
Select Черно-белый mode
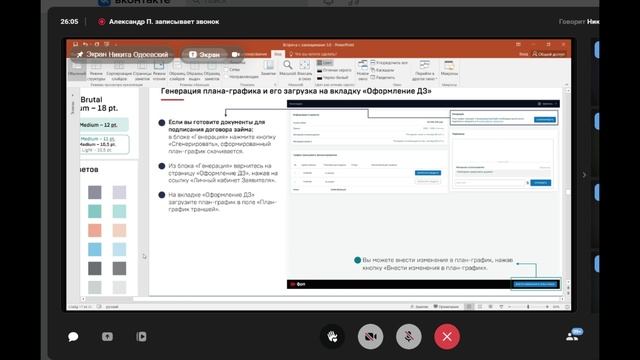click(x=333, y=78)
